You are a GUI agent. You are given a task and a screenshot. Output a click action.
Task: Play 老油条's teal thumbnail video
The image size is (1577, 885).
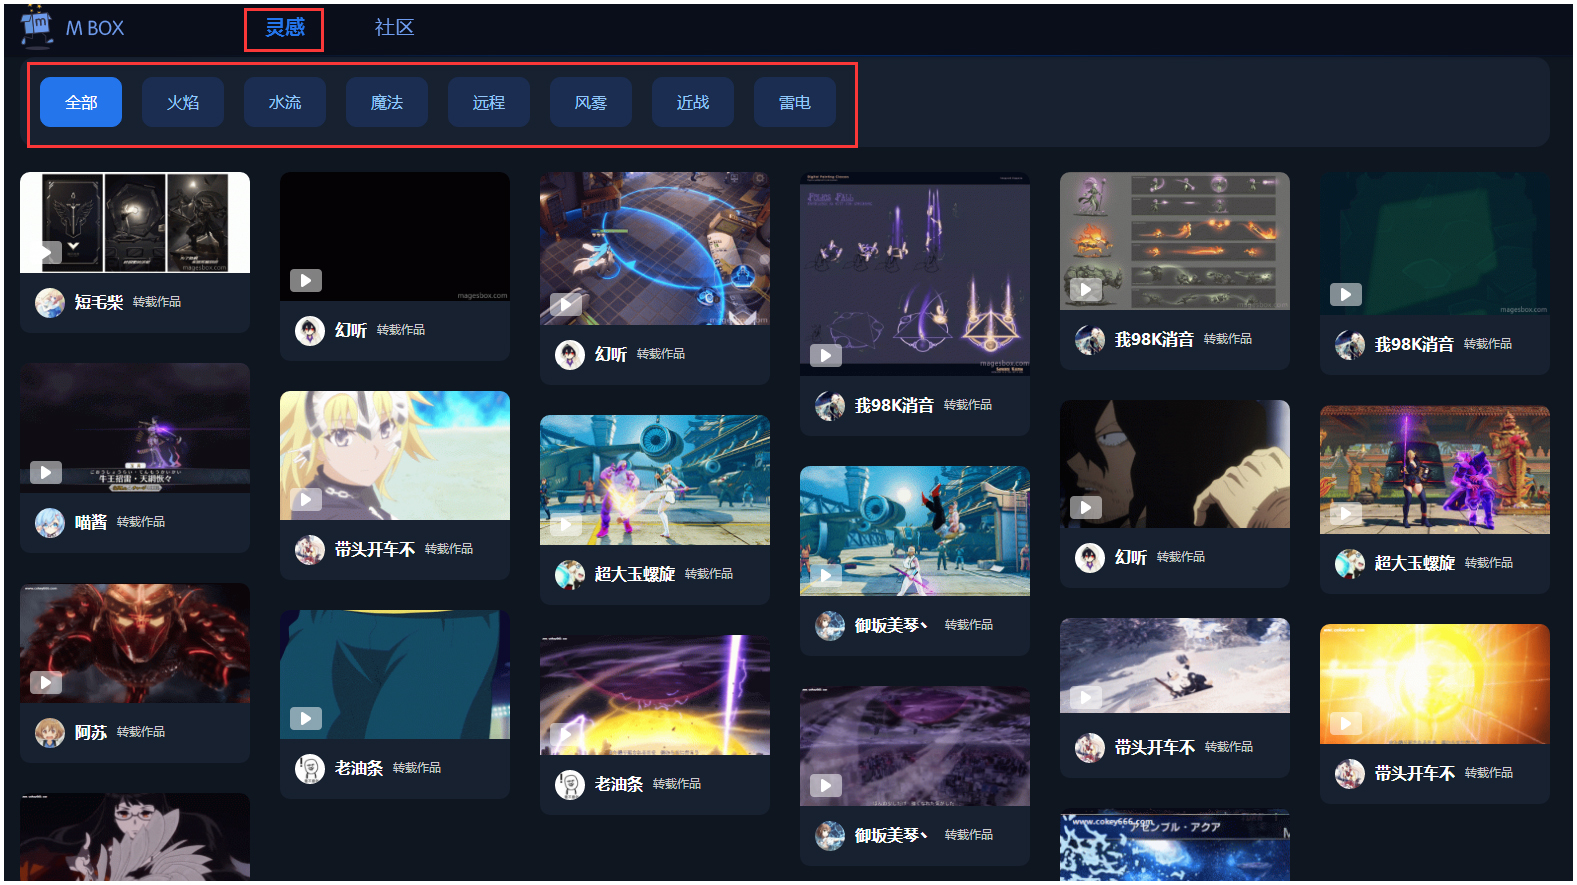pos(306,718)
